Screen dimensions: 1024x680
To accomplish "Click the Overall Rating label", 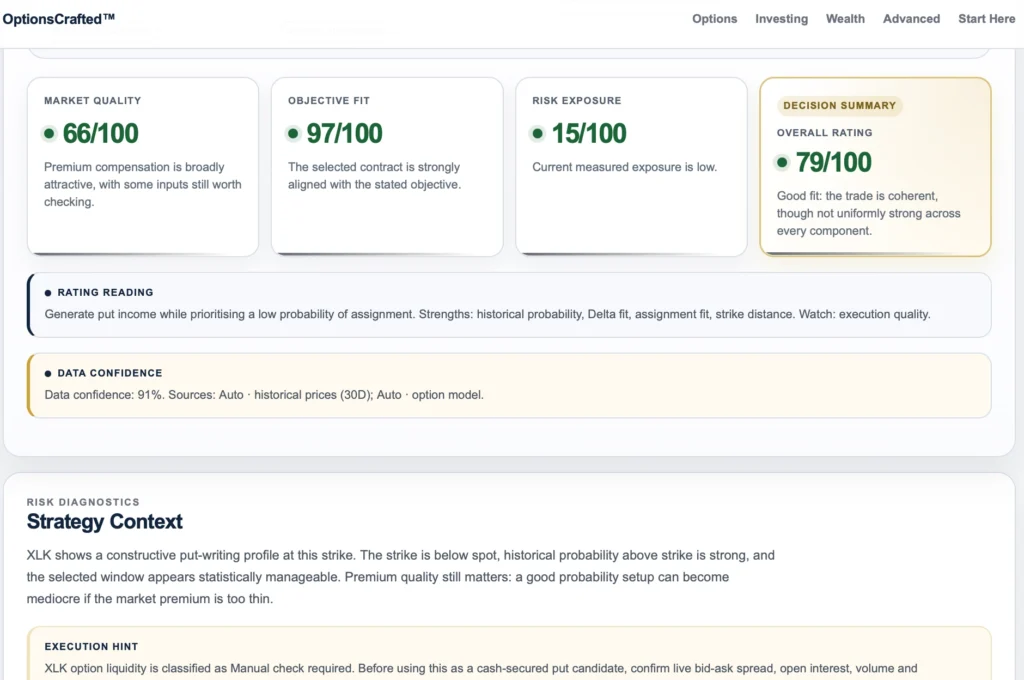I will pos(824,133).
